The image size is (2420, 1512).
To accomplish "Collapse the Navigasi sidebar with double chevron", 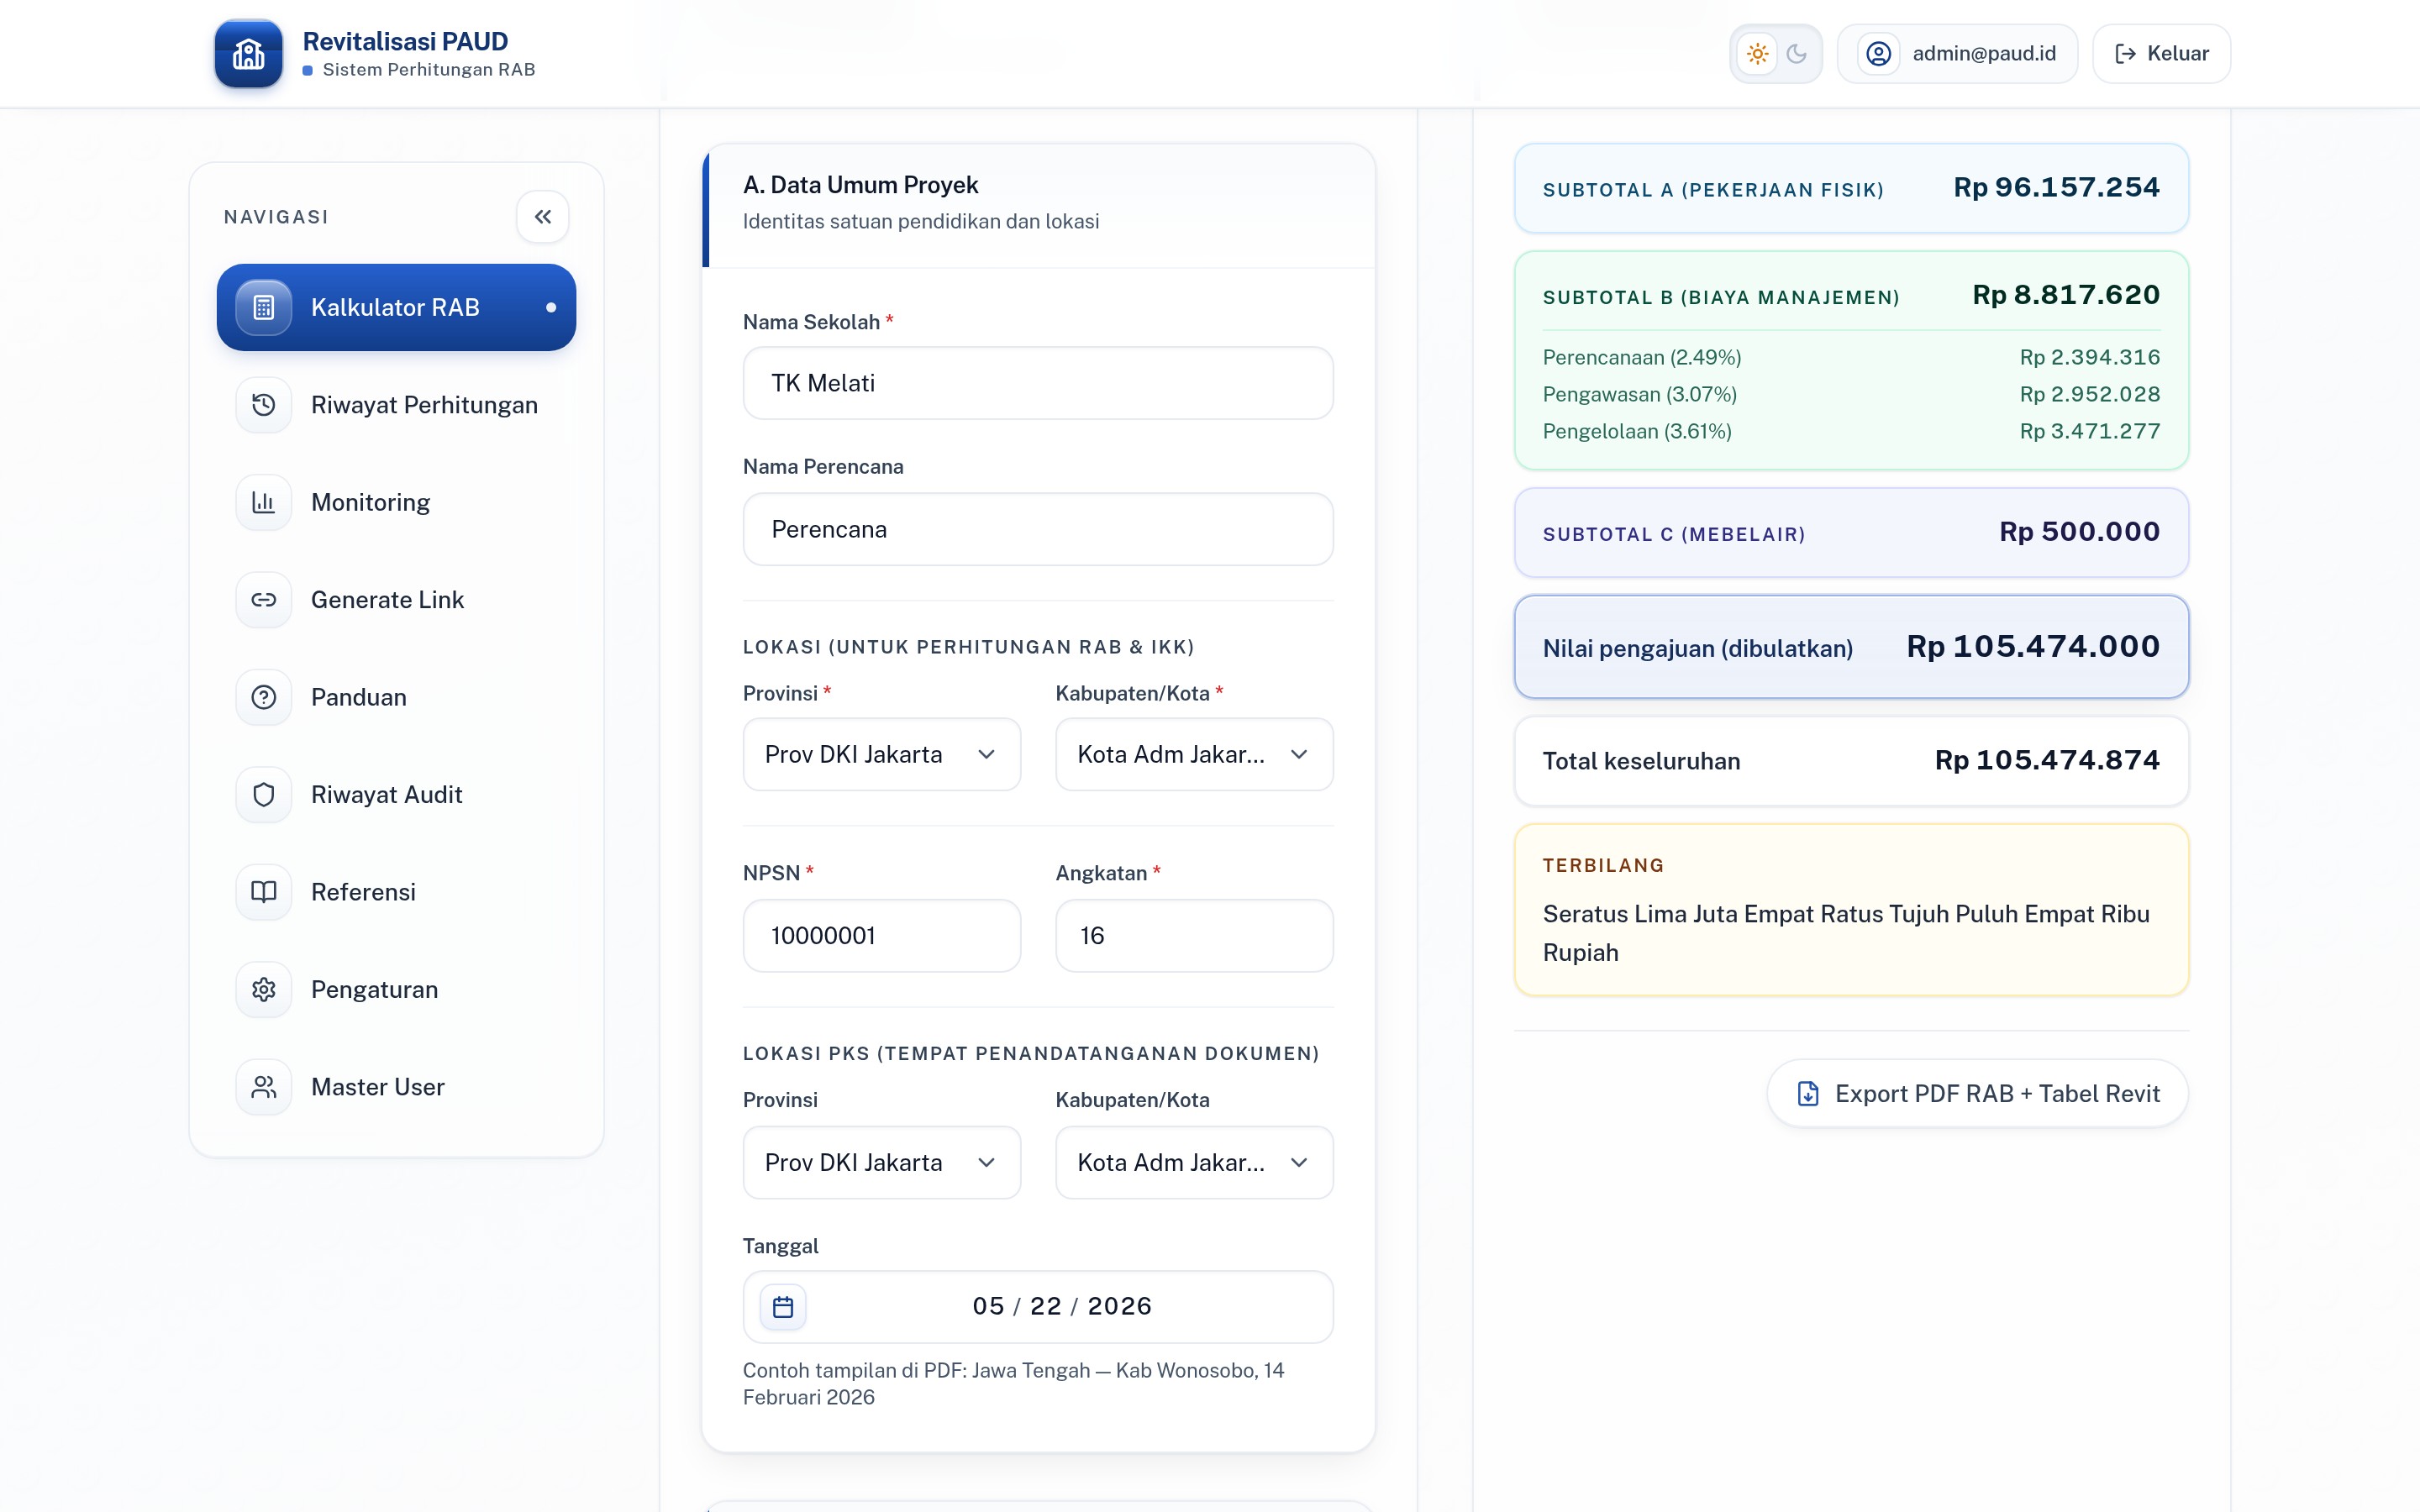I will 543,217.
